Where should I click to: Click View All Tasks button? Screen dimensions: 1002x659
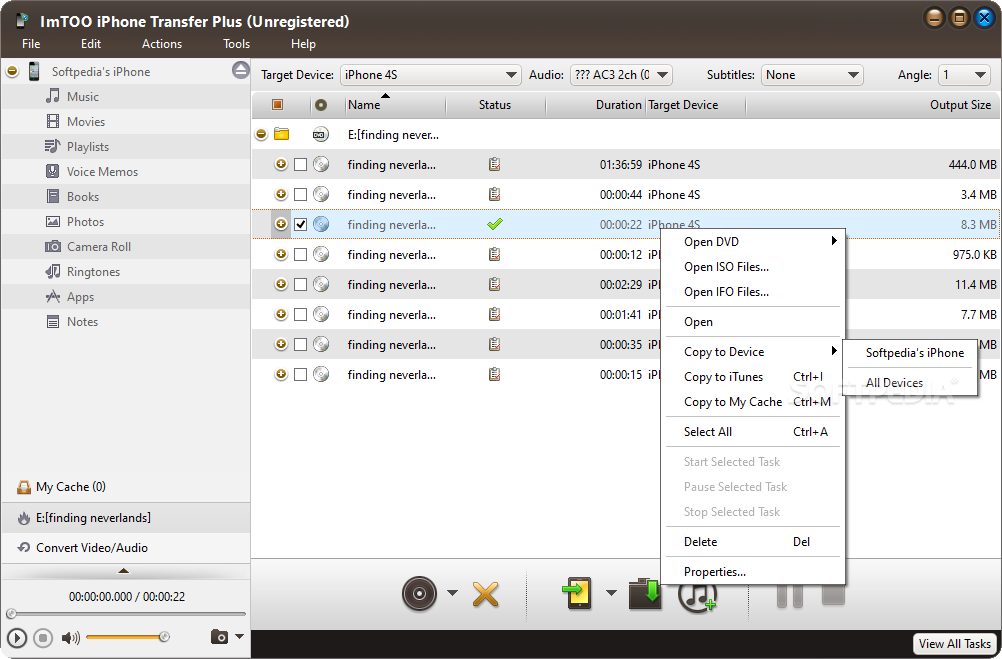[955, 644]
